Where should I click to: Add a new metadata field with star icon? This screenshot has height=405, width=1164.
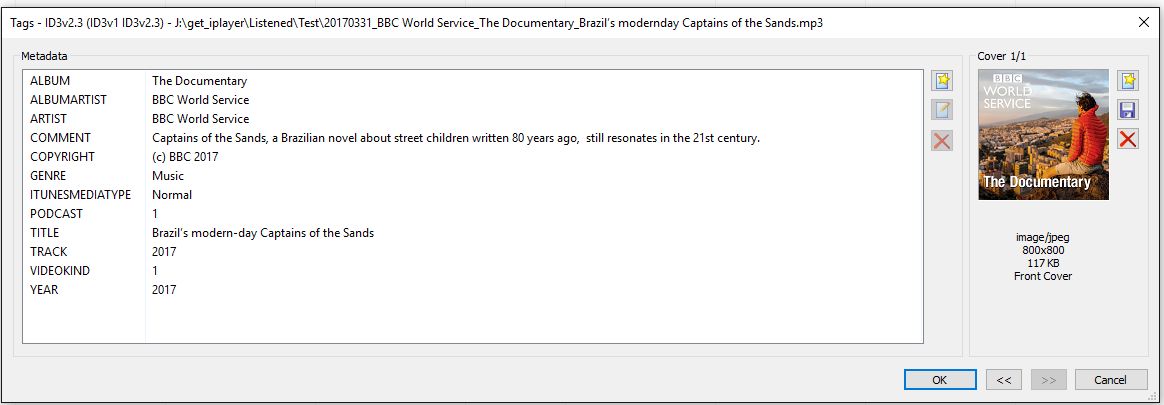942,81
